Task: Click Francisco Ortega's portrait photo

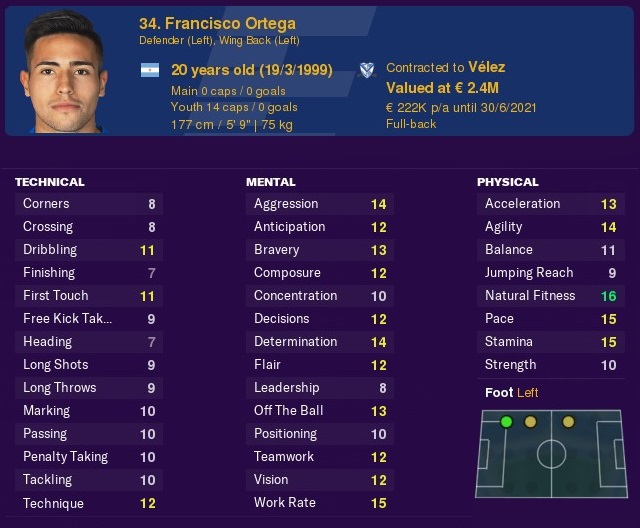Action: tap(64, 72)
